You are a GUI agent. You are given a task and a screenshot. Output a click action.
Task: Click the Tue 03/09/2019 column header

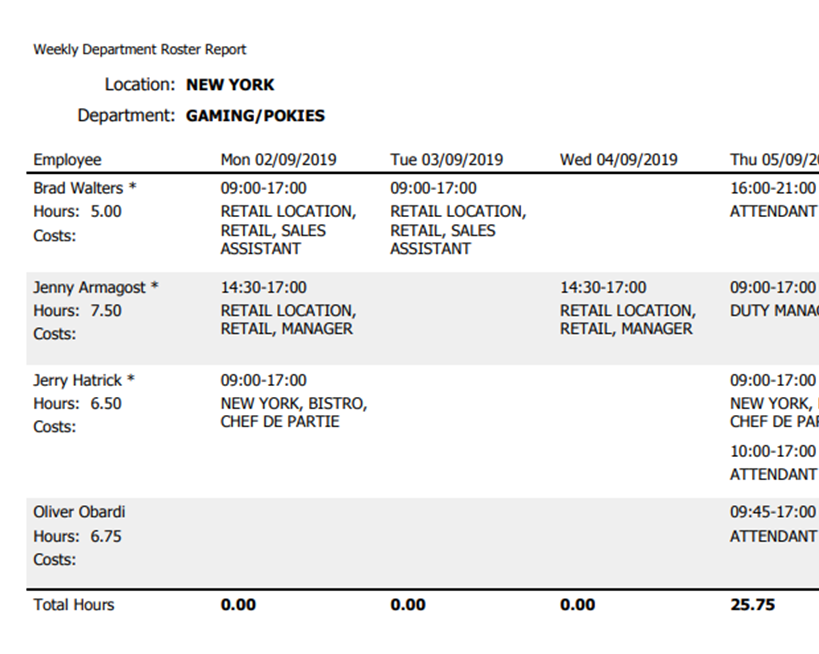446,160
